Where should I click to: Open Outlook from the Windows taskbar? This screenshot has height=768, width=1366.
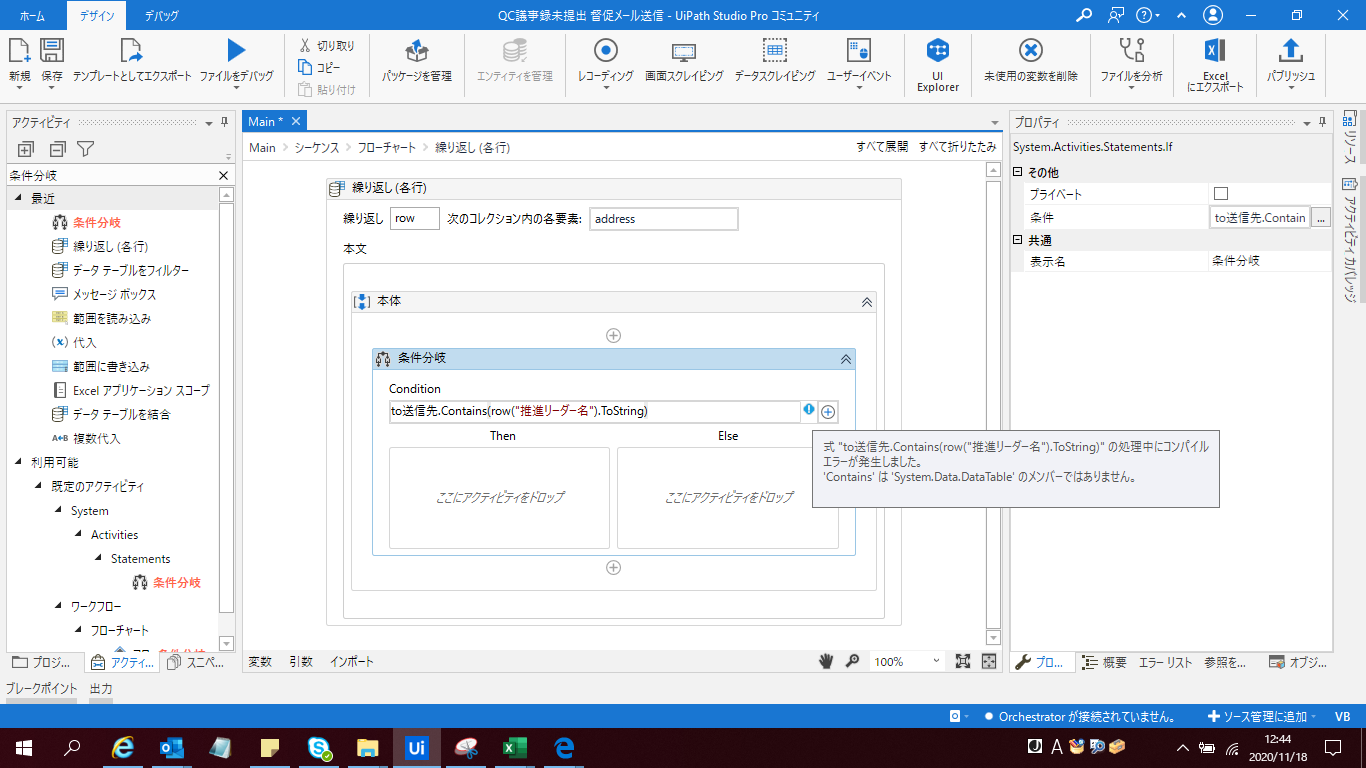tap(172, 747)
